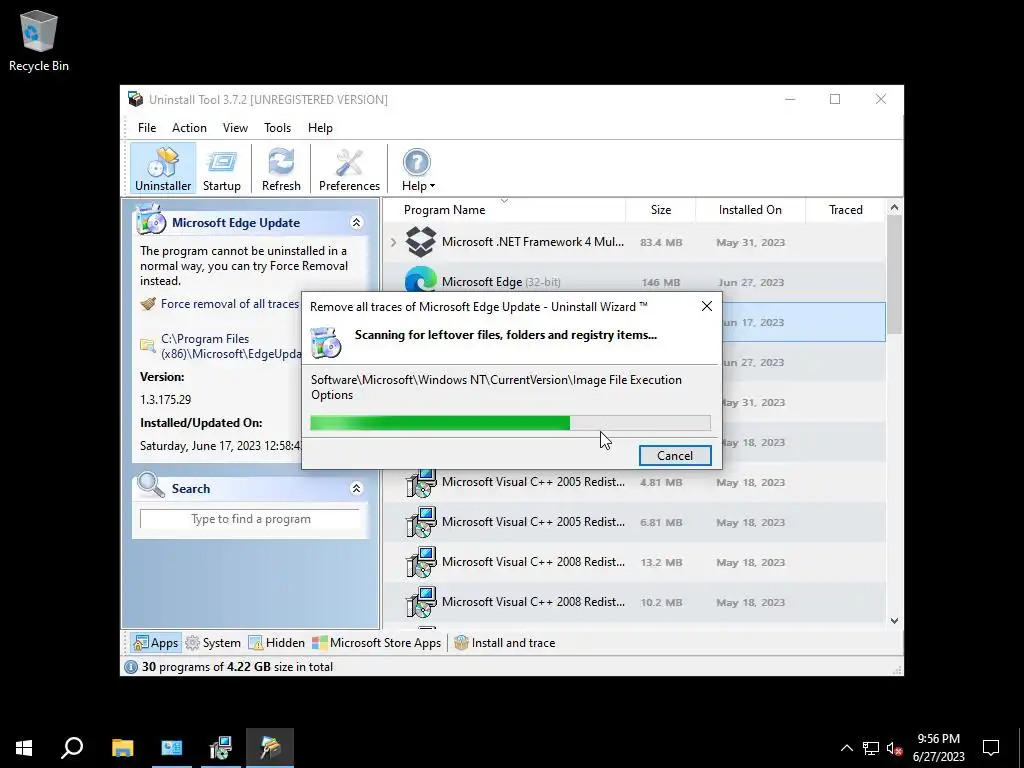Select the Microsoft .NET Framework 4 icon
The width and height of the screenshot is (1024, 768).
421,242
